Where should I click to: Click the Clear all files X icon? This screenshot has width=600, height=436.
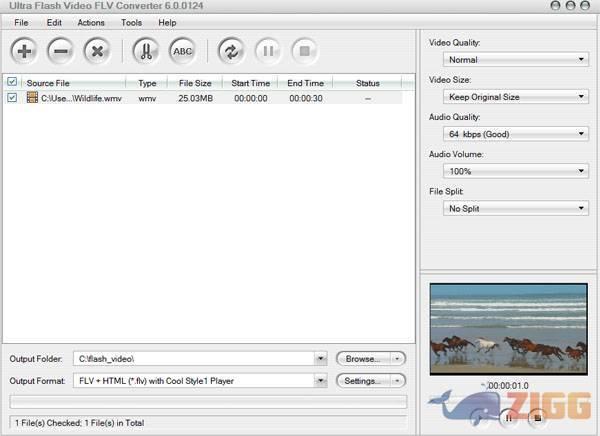click(x=96, y=50)
